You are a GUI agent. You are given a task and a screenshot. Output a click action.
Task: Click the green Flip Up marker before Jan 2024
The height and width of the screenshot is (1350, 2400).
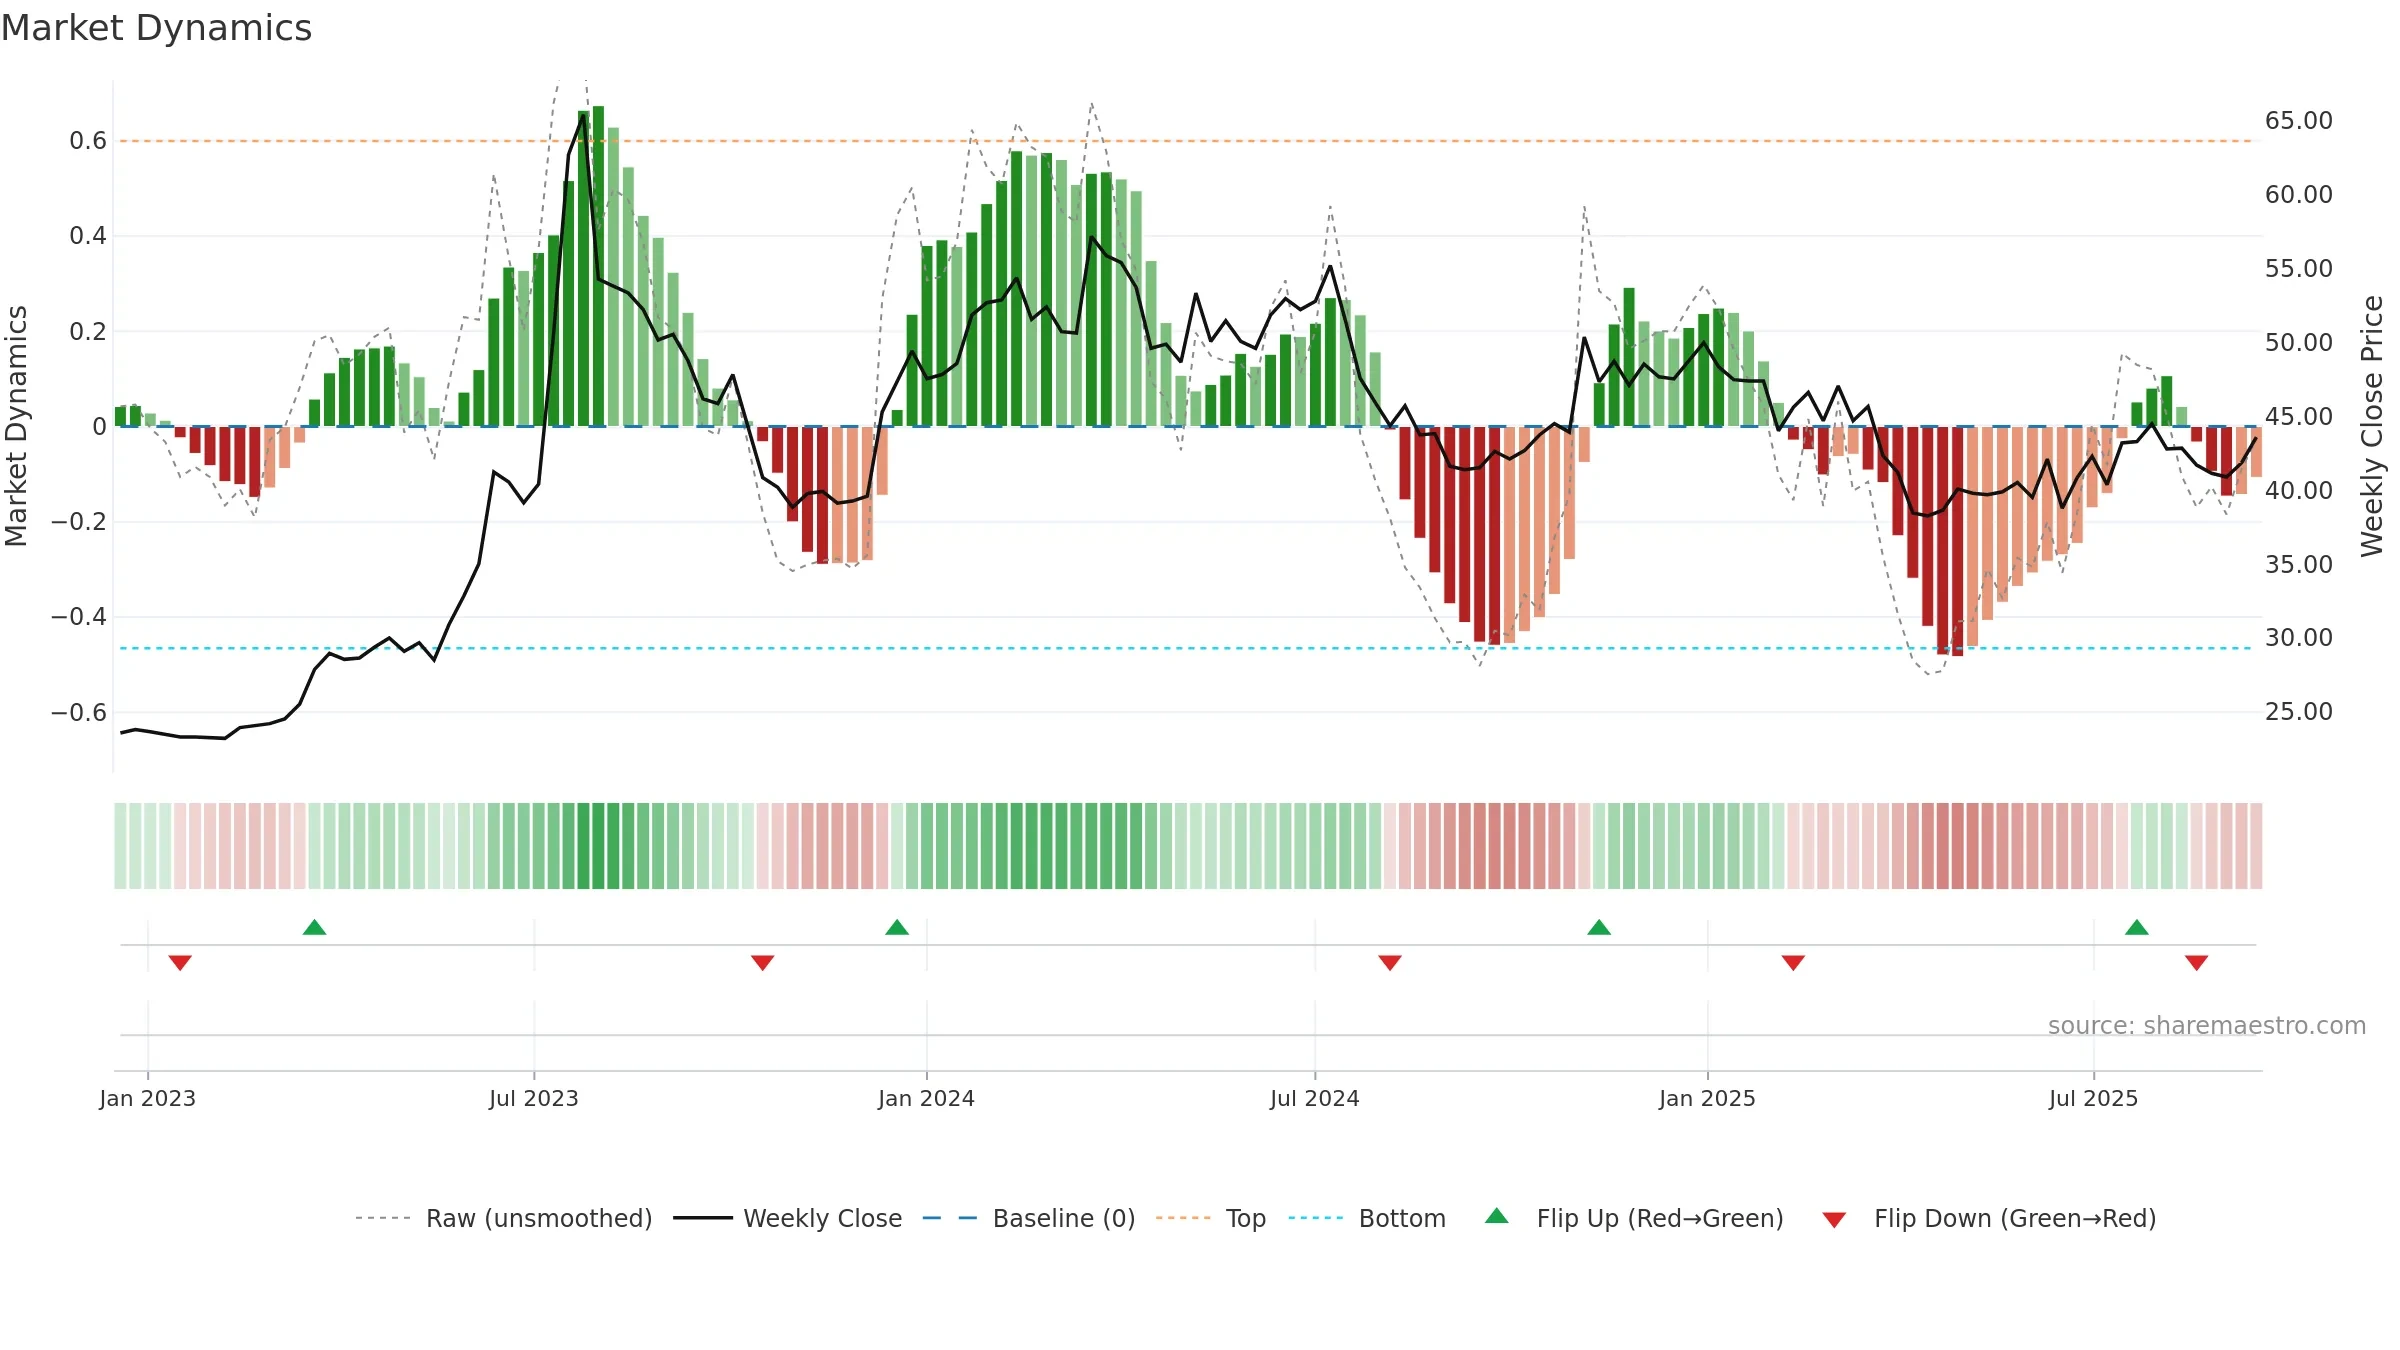(x=897, y=927)
